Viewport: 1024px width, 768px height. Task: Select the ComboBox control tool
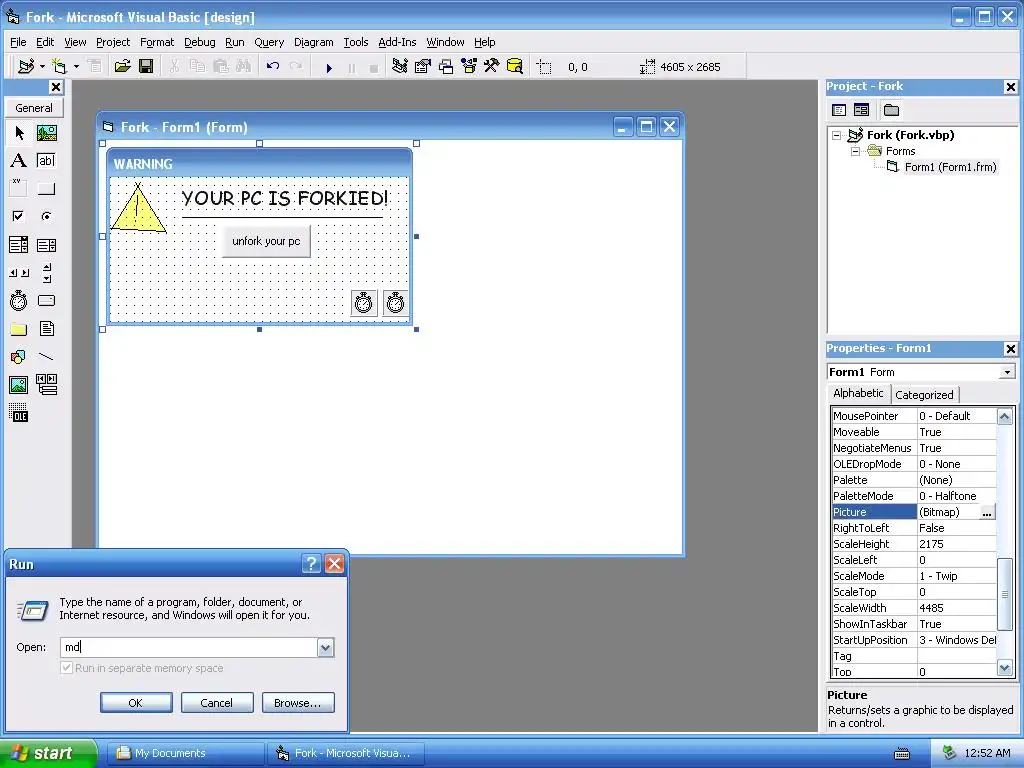point(19,245)
